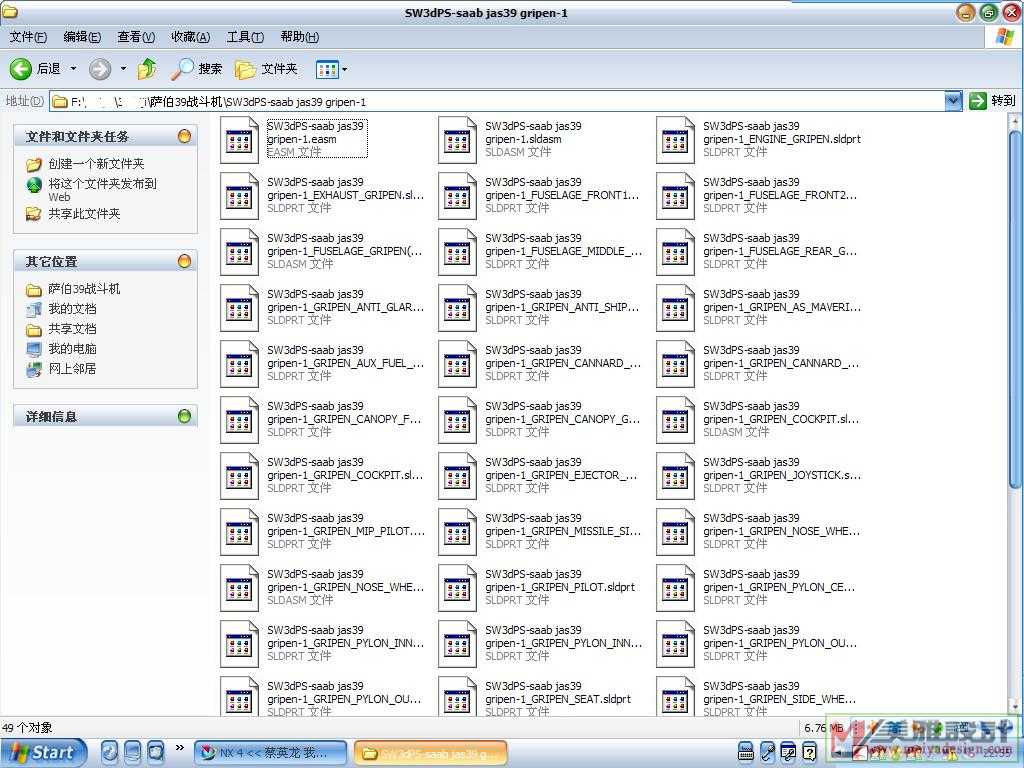The height and width of the screenshot is (768, 1024).
Task: Select the GRIPEN_NOSE_WHE SLDASM file name
Action: tap(345, 581)
